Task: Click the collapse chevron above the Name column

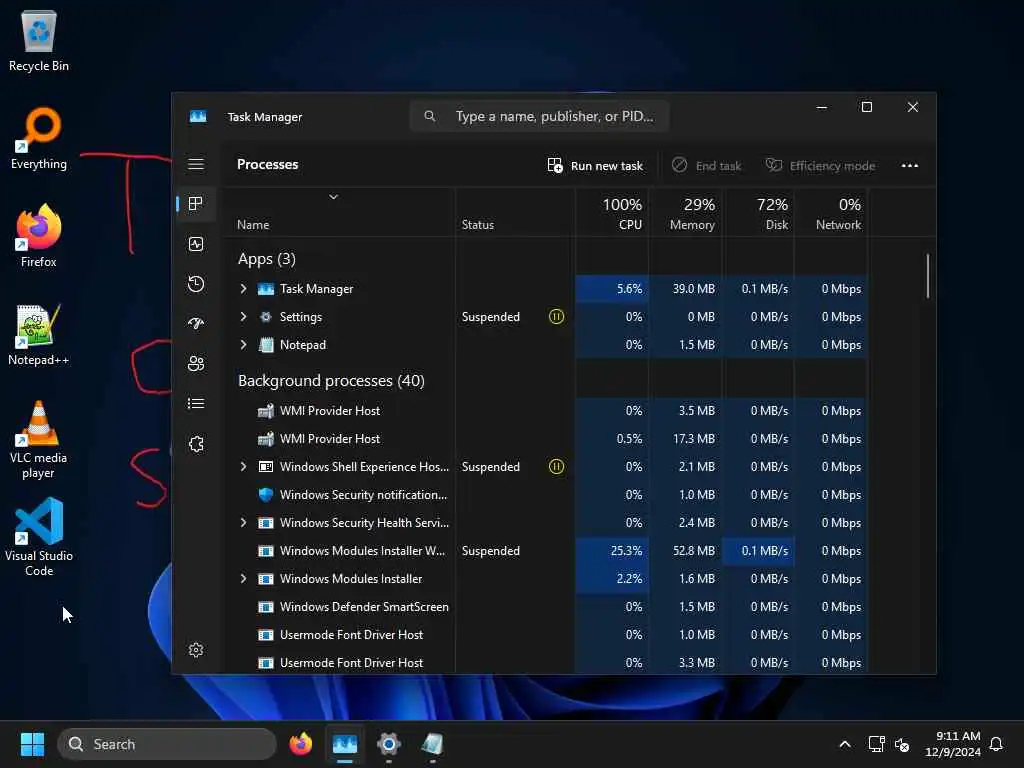Action: click(334, 197)
